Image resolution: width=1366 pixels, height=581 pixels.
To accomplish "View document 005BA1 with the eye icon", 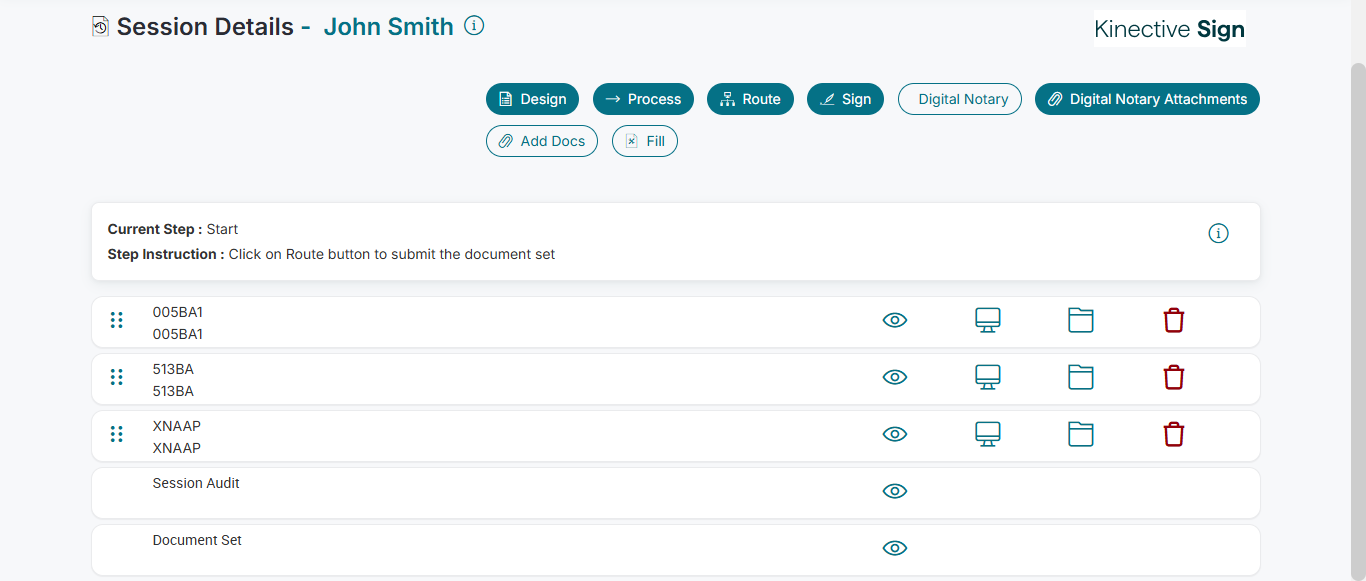I will click(x=895, y=321).
